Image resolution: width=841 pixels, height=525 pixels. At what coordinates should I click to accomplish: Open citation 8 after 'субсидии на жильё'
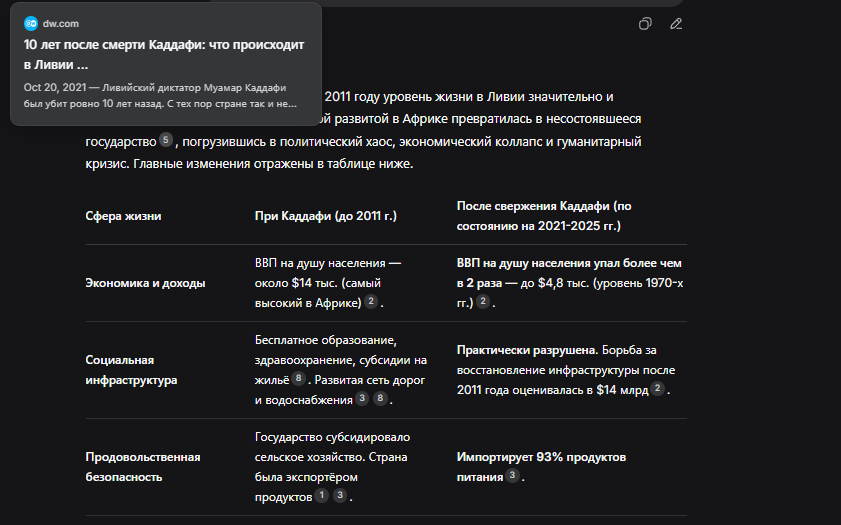298,379
